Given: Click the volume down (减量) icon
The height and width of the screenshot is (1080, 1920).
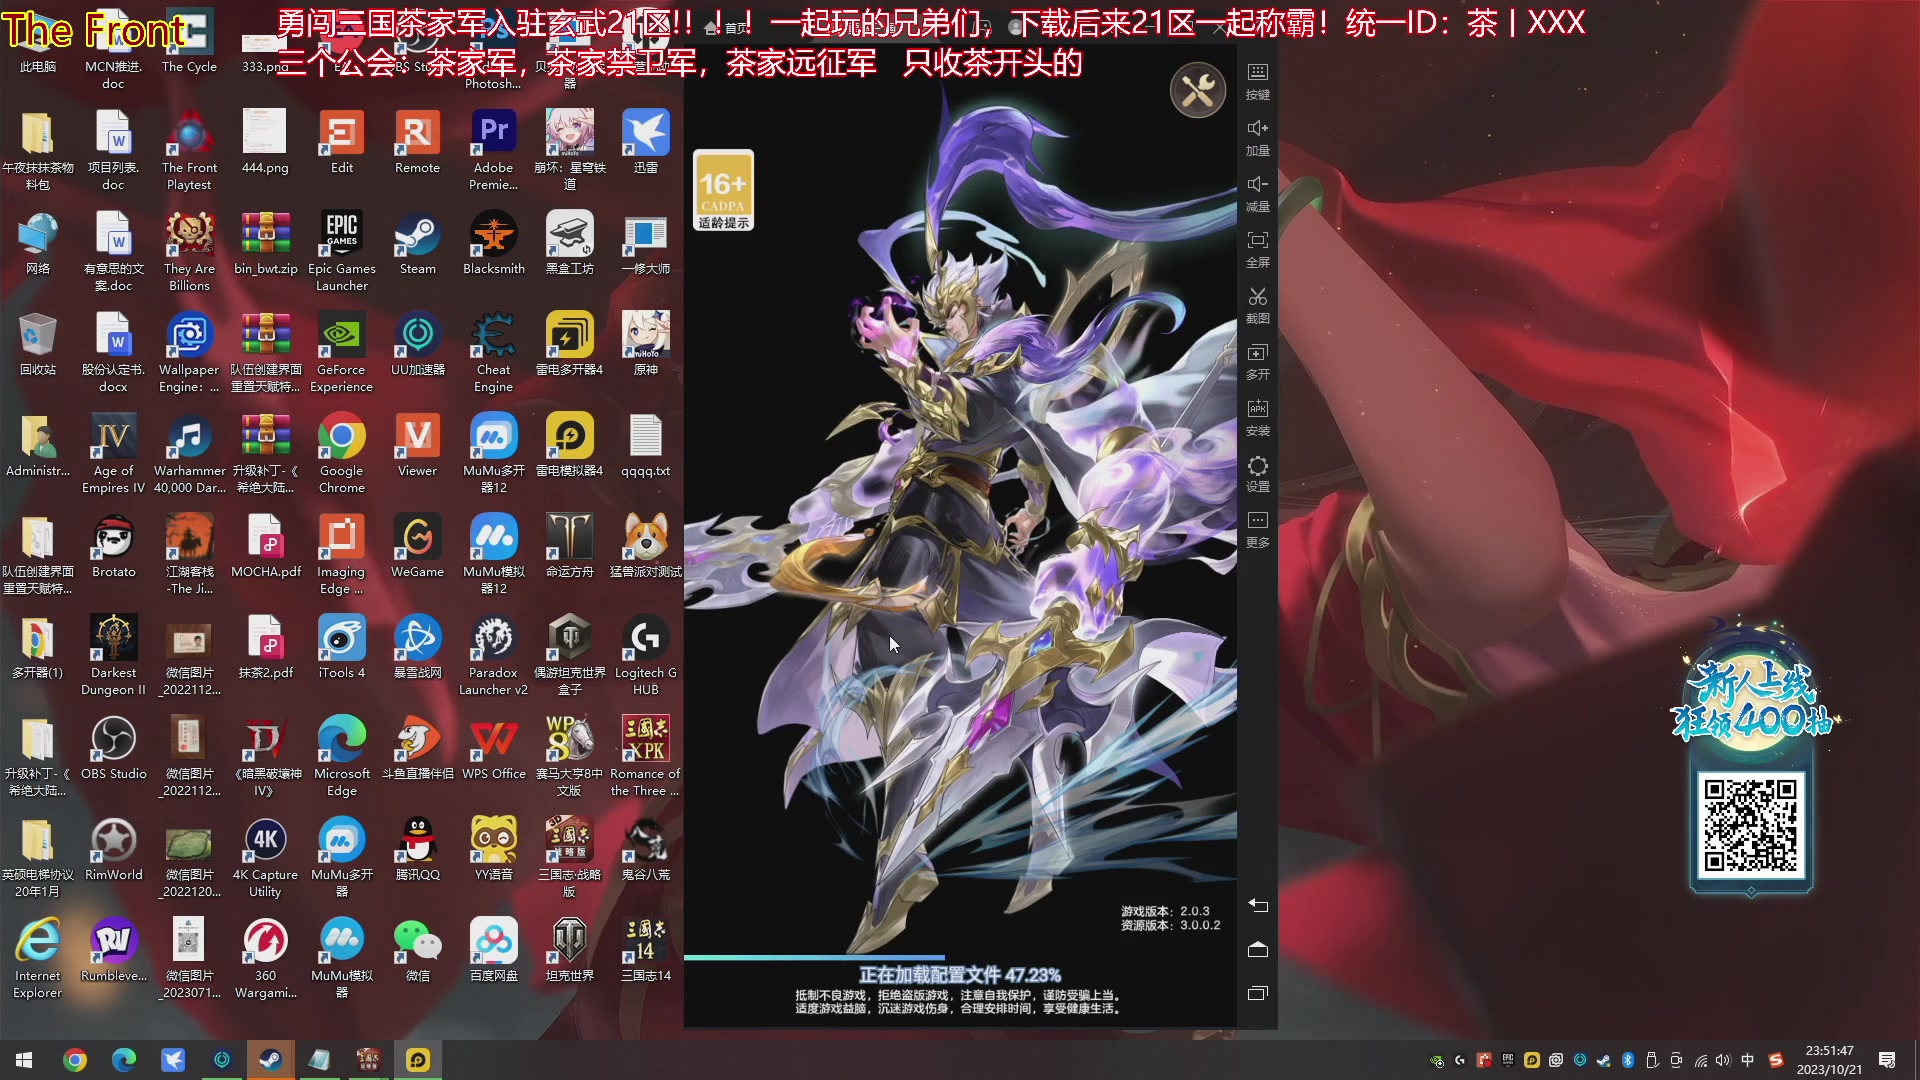Looking at the screenshot, I should [1258, 193].
